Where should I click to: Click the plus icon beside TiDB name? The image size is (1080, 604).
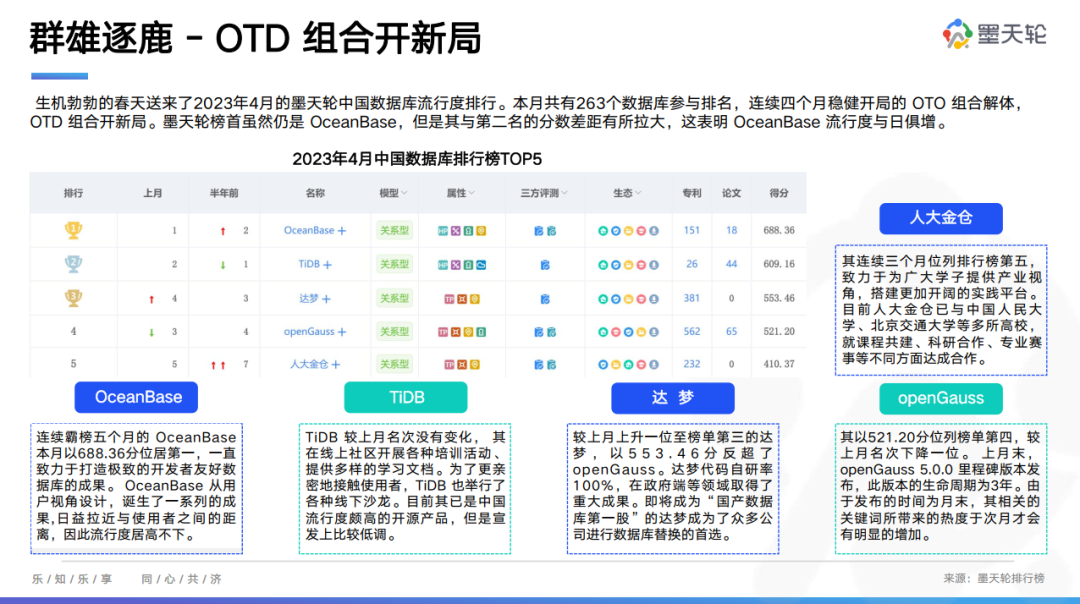point(327,264)
